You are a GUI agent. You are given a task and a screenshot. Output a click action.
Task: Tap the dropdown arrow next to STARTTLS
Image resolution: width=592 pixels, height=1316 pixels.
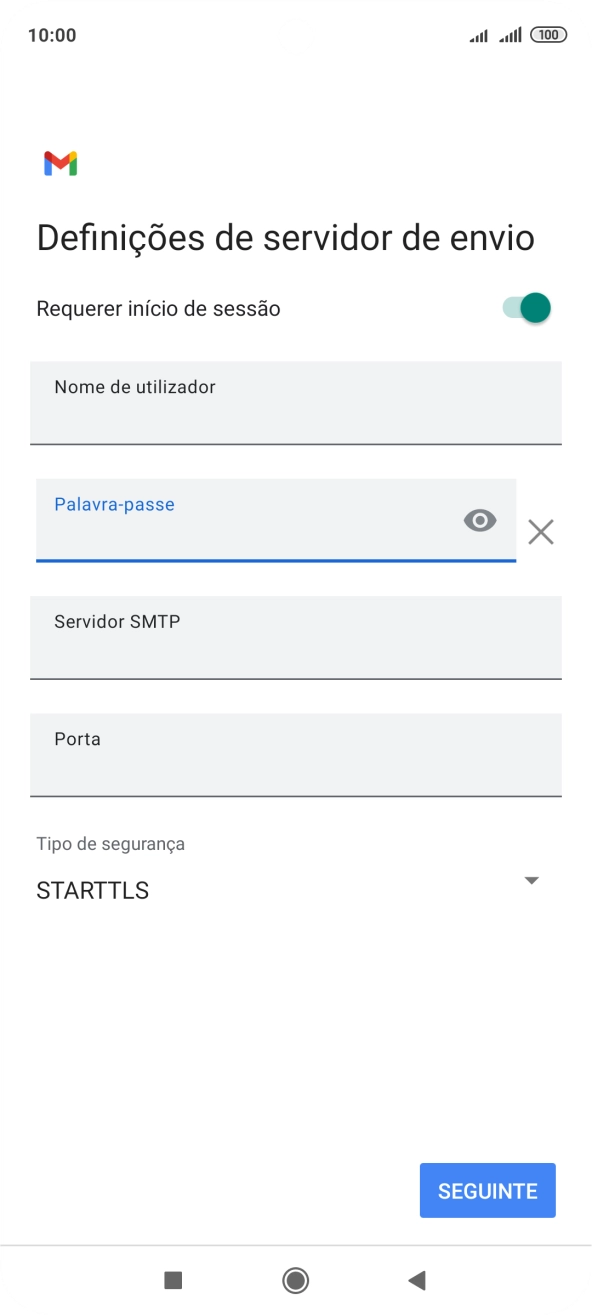click(532, 881)
